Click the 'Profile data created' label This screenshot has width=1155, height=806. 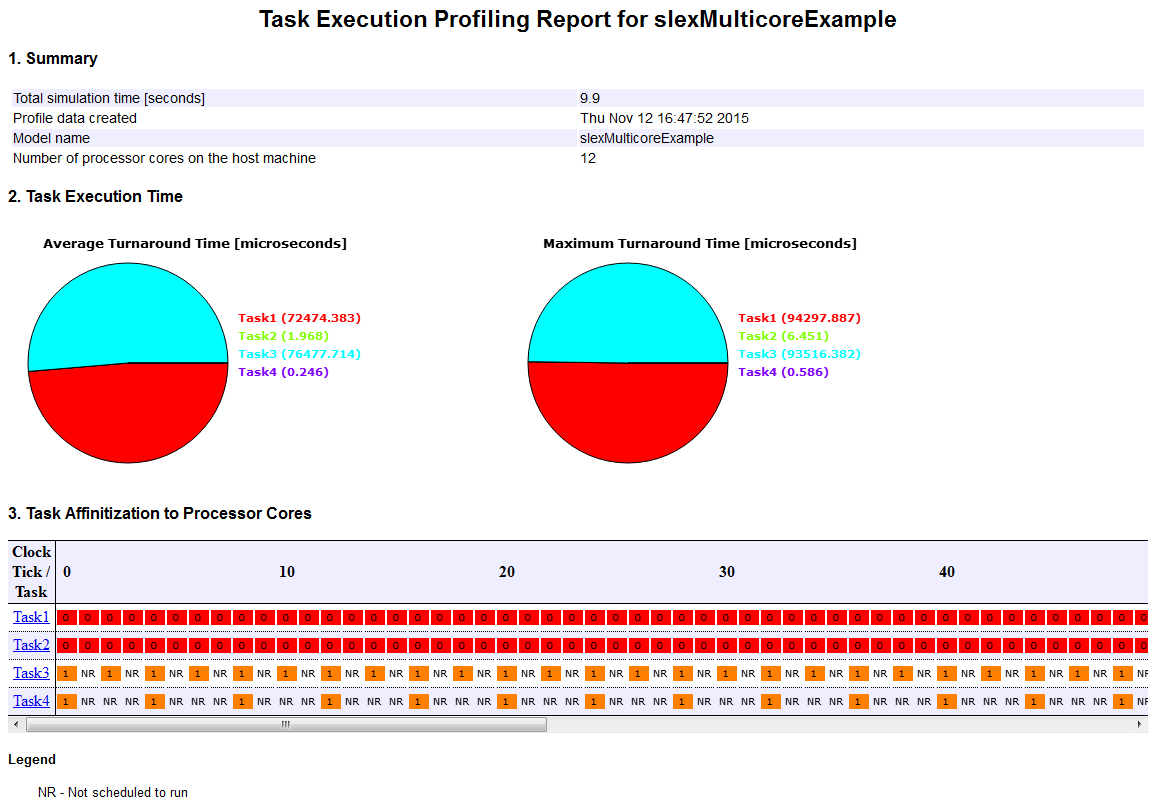pyautogui.click(x=74, y=118)
